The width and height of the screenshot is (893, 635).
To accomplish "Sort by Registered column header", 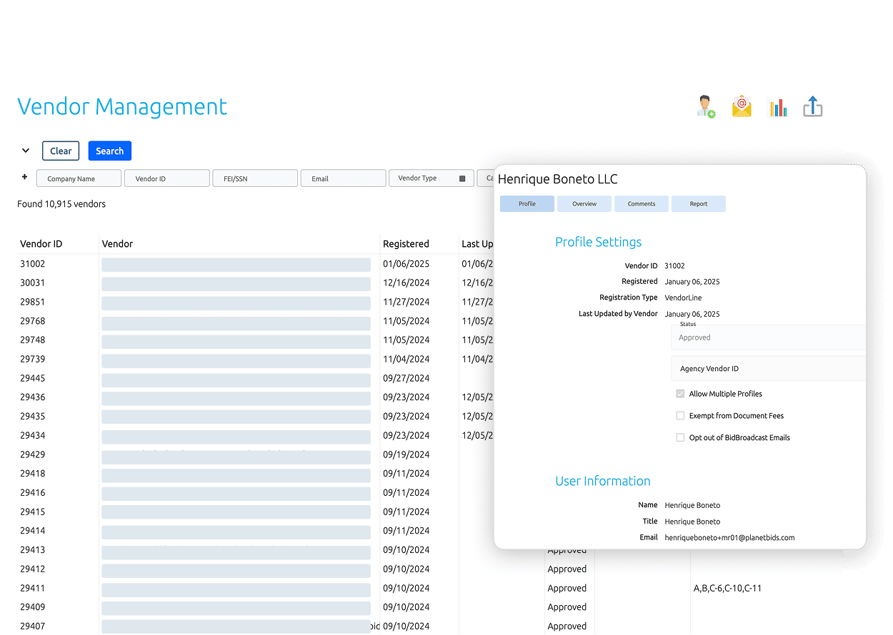I will [x=406, y=244].
